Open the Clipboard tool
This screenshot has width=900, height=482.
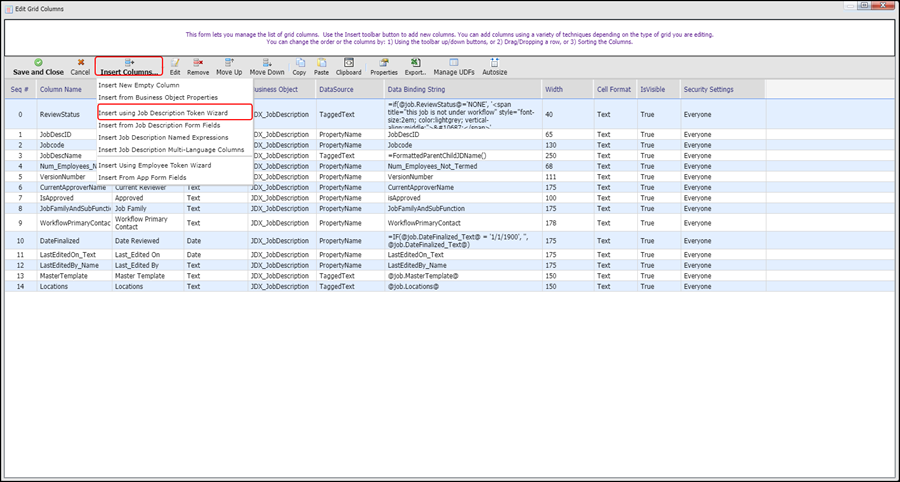[348, 66]
